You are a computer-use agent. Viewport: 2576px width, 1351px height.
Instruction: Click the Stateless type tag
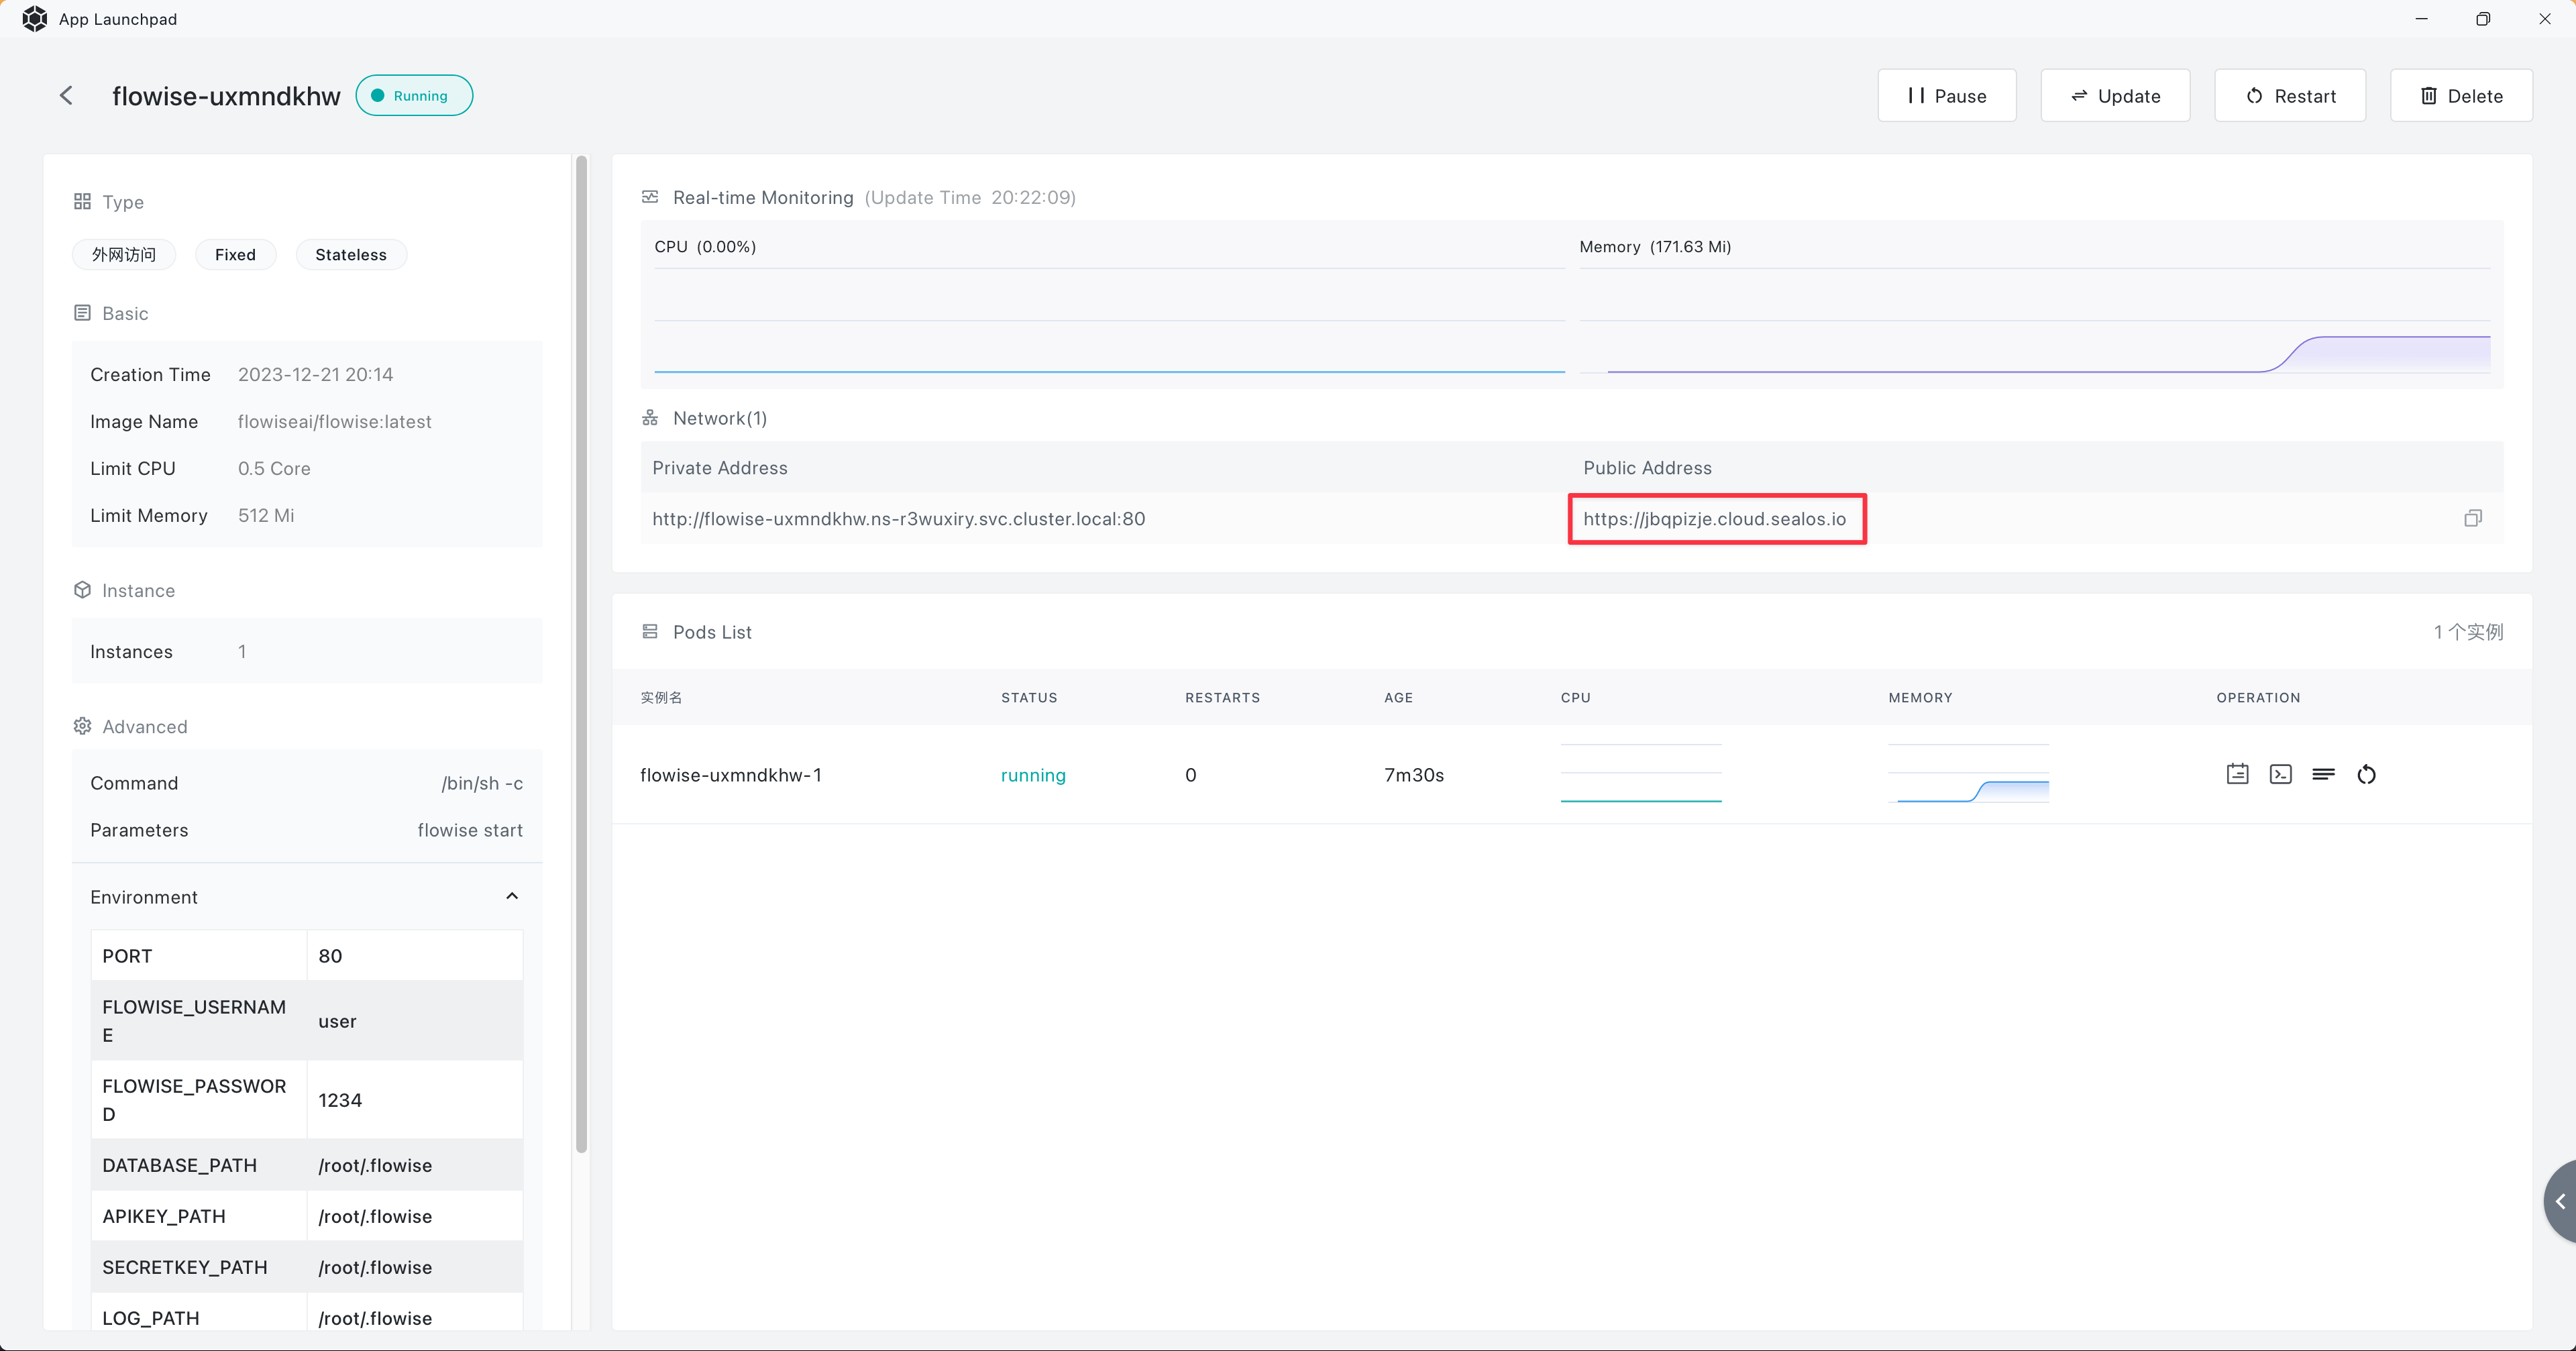tap(350, 255)
